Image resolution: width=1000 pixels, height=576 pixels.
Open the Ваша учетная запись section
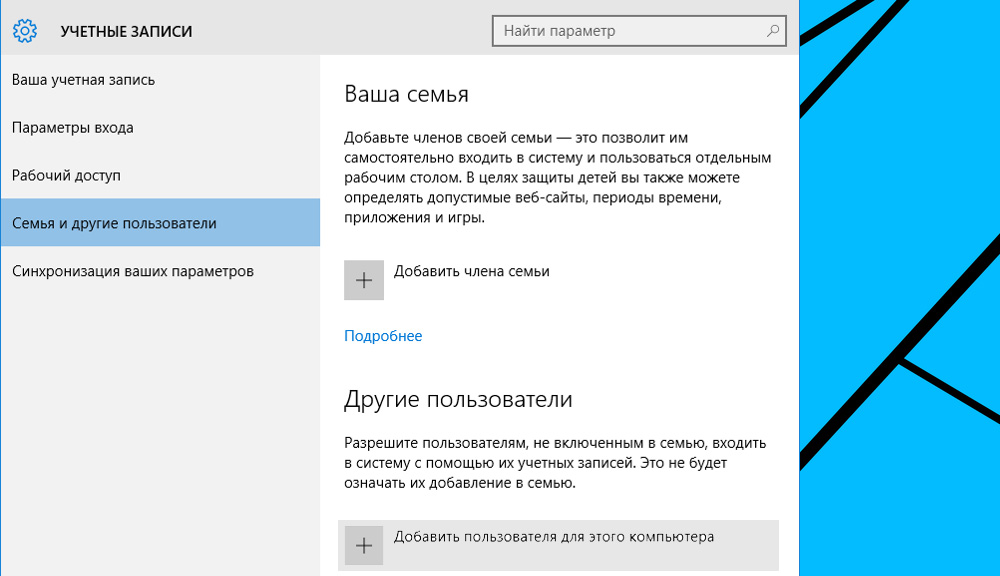click(83, 79)
